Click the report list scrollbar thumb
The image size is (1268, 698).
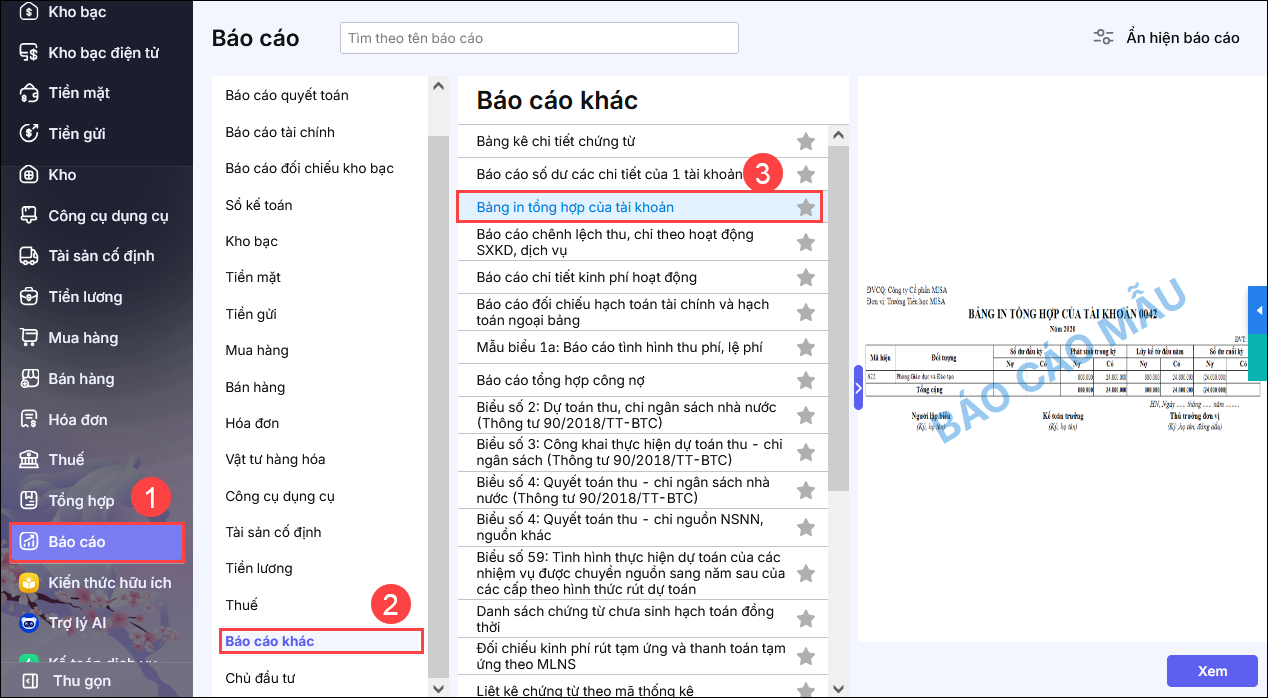tap(838, 320)
